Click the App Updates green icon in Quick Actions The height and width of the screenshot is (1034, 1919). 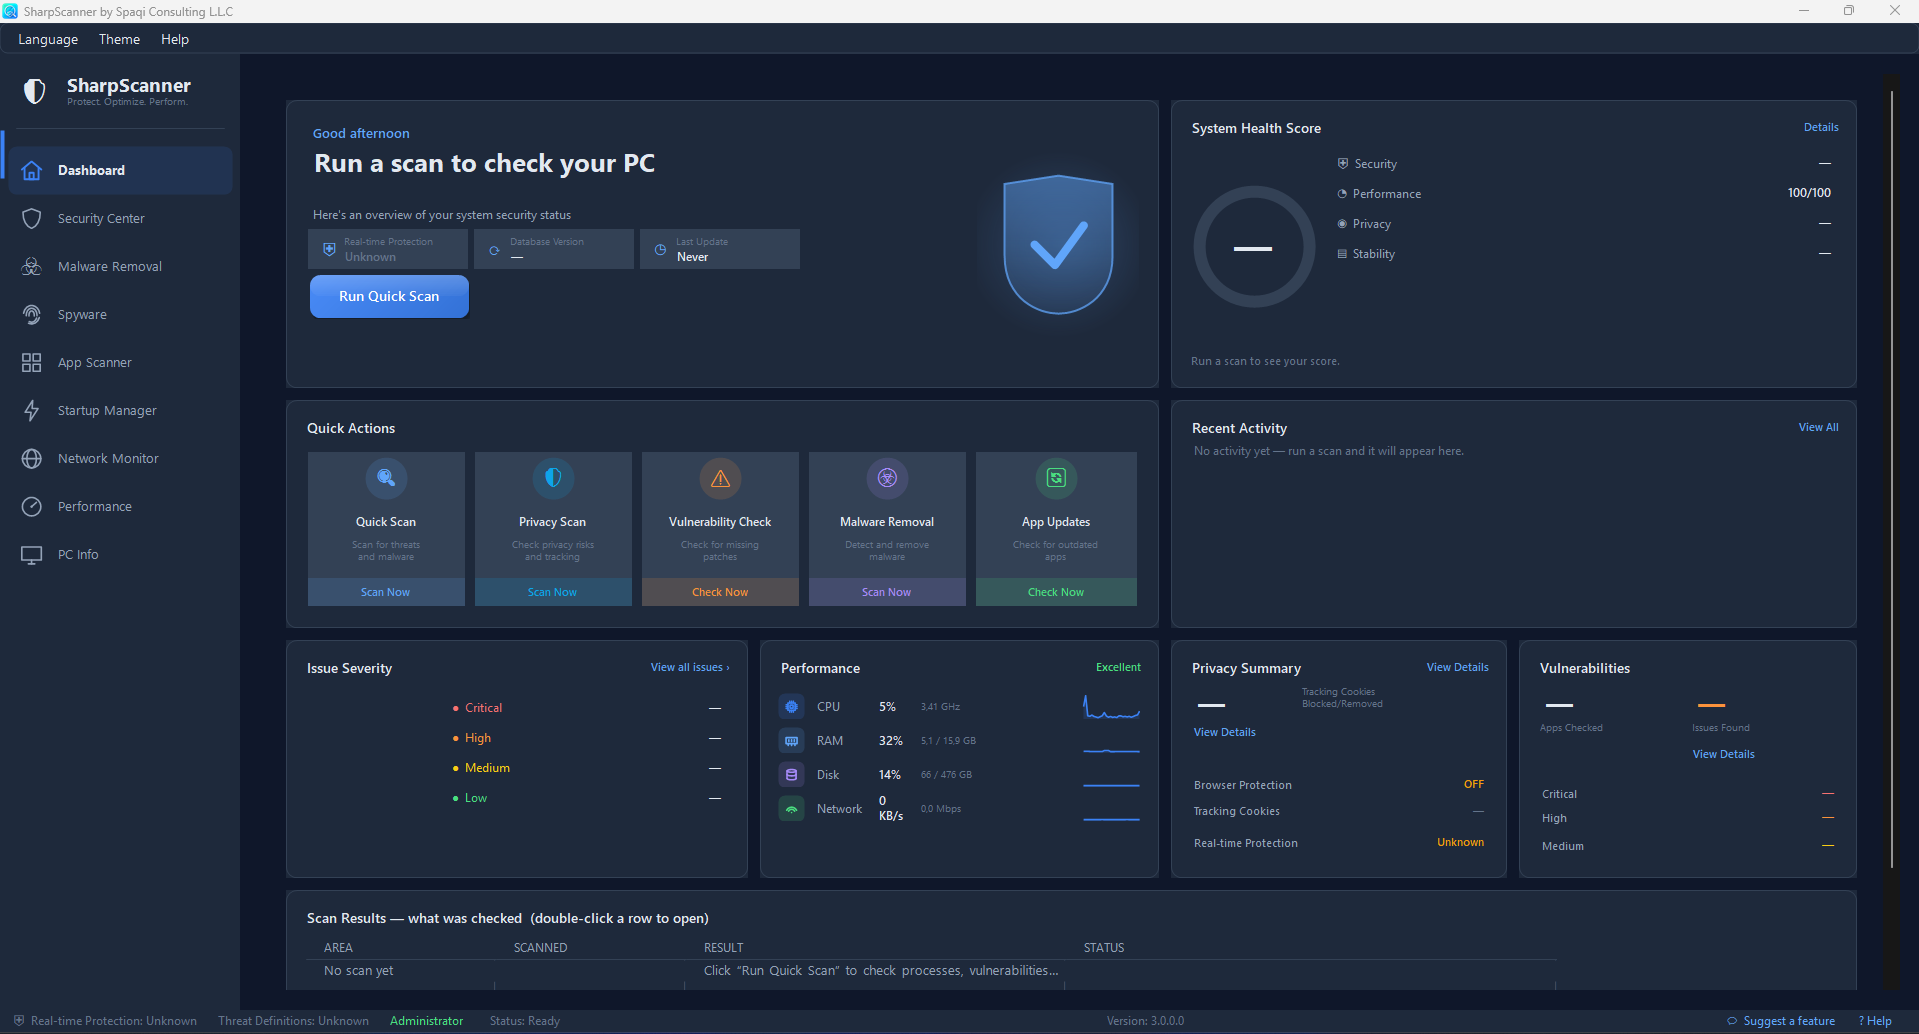(1056, 478)
